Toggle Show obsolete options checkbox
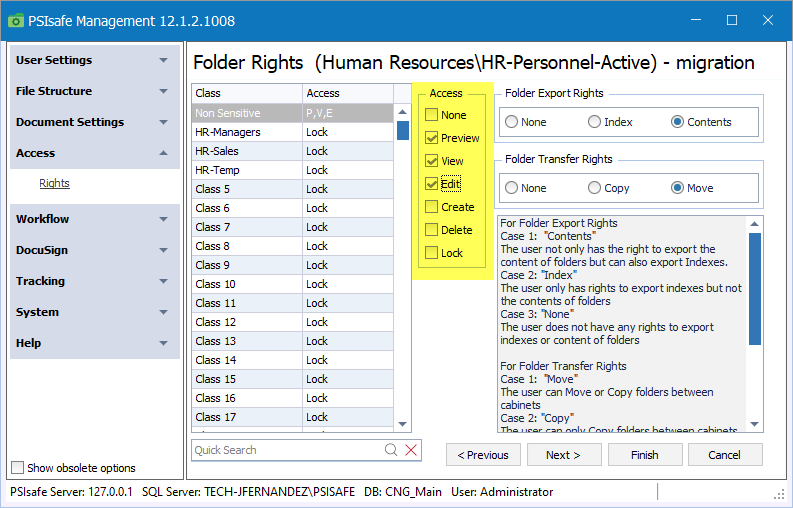 (x=18, y=468)
